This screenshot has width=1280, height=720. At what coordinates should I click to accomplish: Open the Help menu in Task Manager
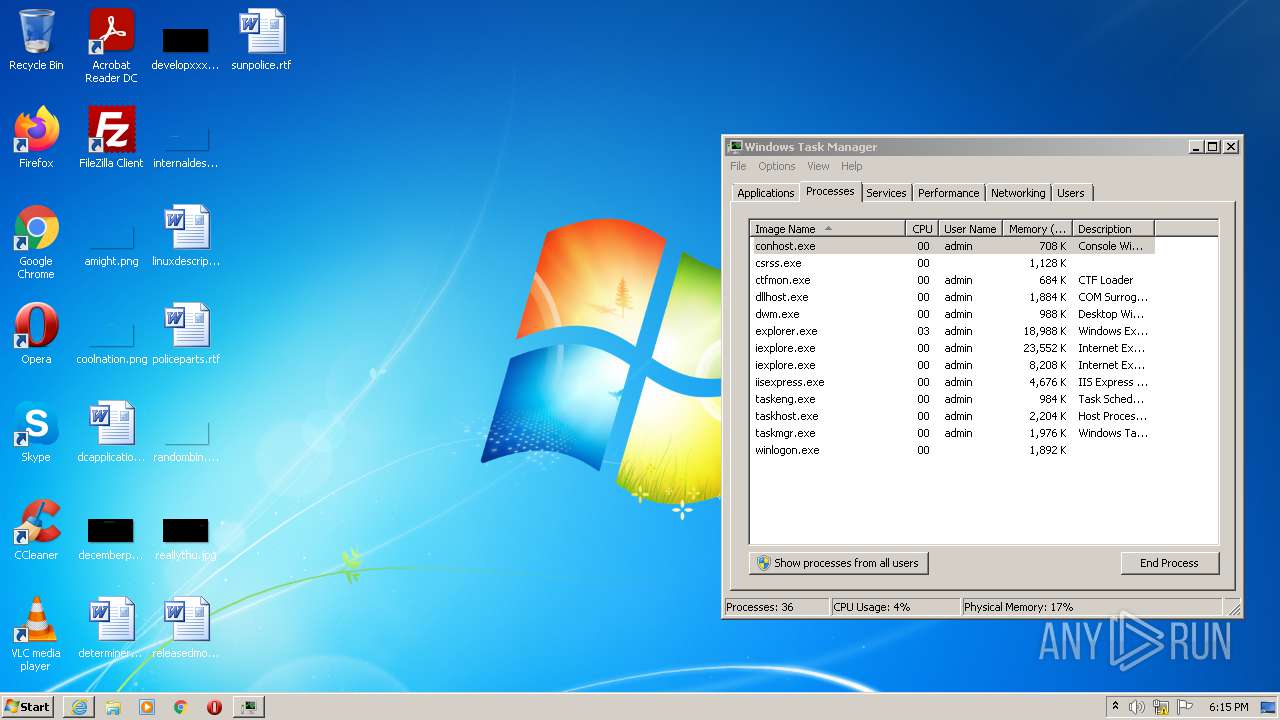click(851, 166)
